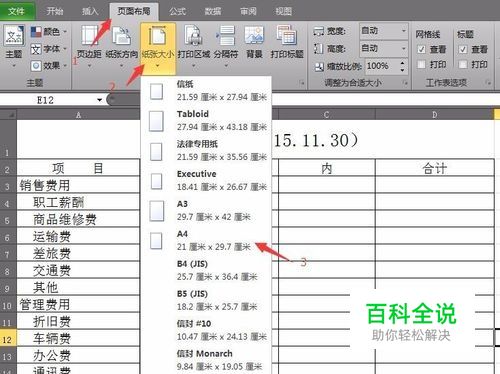Switch to the 视图 view tab

pyautogui.click(x=284, y=11)
